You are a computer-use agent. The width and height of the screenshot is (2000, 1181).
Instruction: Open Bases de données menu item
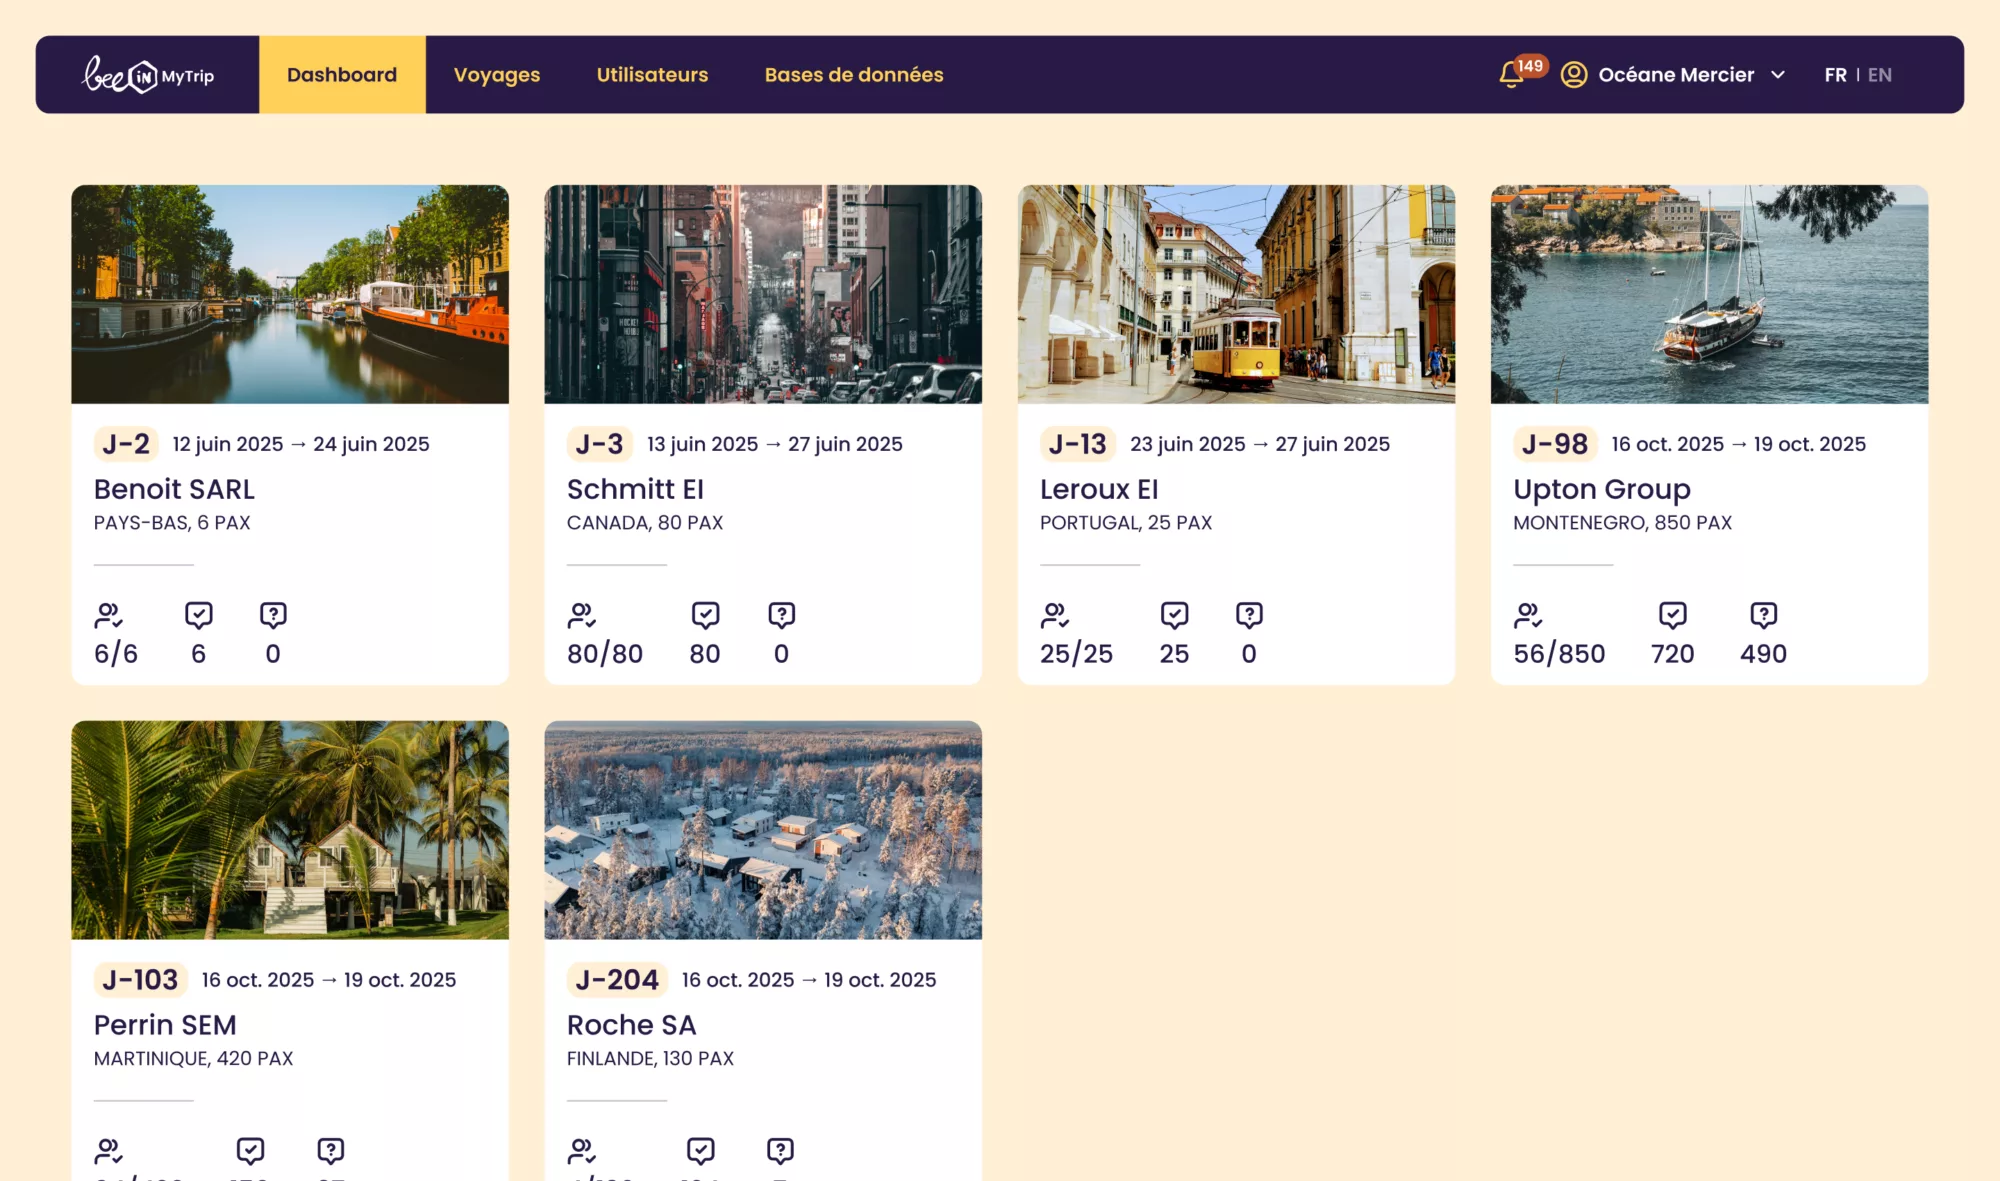(853, 75)
